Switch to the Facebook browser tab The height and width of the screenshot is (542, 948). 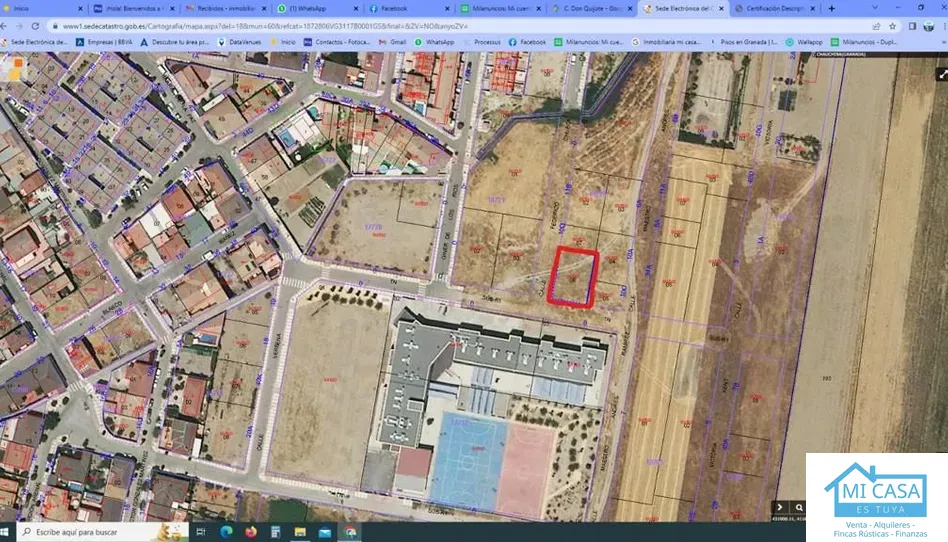pyautogui.click(x=407, y=8)
